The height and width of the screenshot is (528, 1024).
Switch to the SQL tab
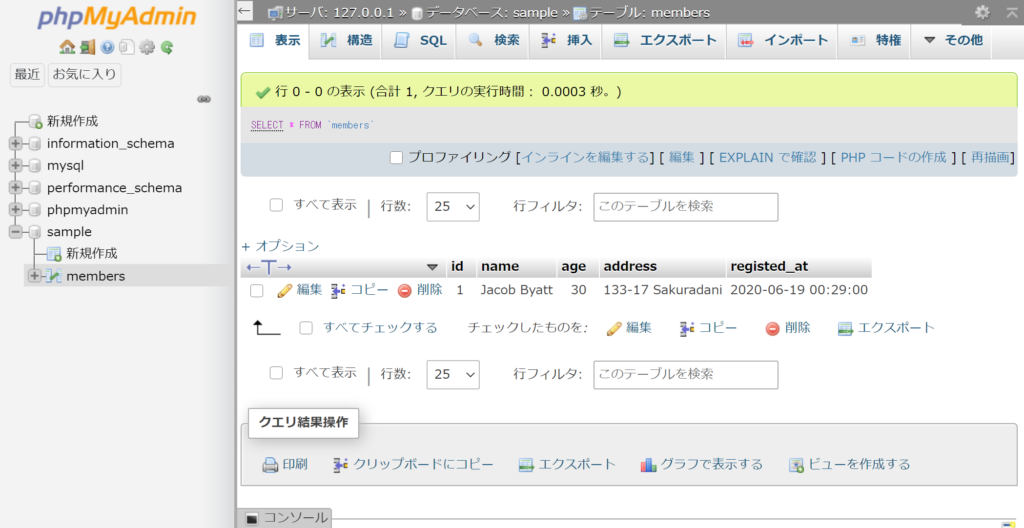point(421,40)
